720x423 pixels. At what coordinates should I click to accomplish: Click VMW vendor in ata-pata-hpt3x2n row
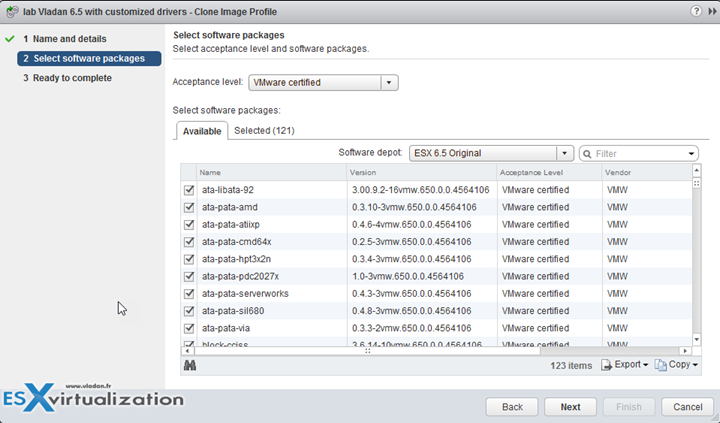(x=617, y=259)
